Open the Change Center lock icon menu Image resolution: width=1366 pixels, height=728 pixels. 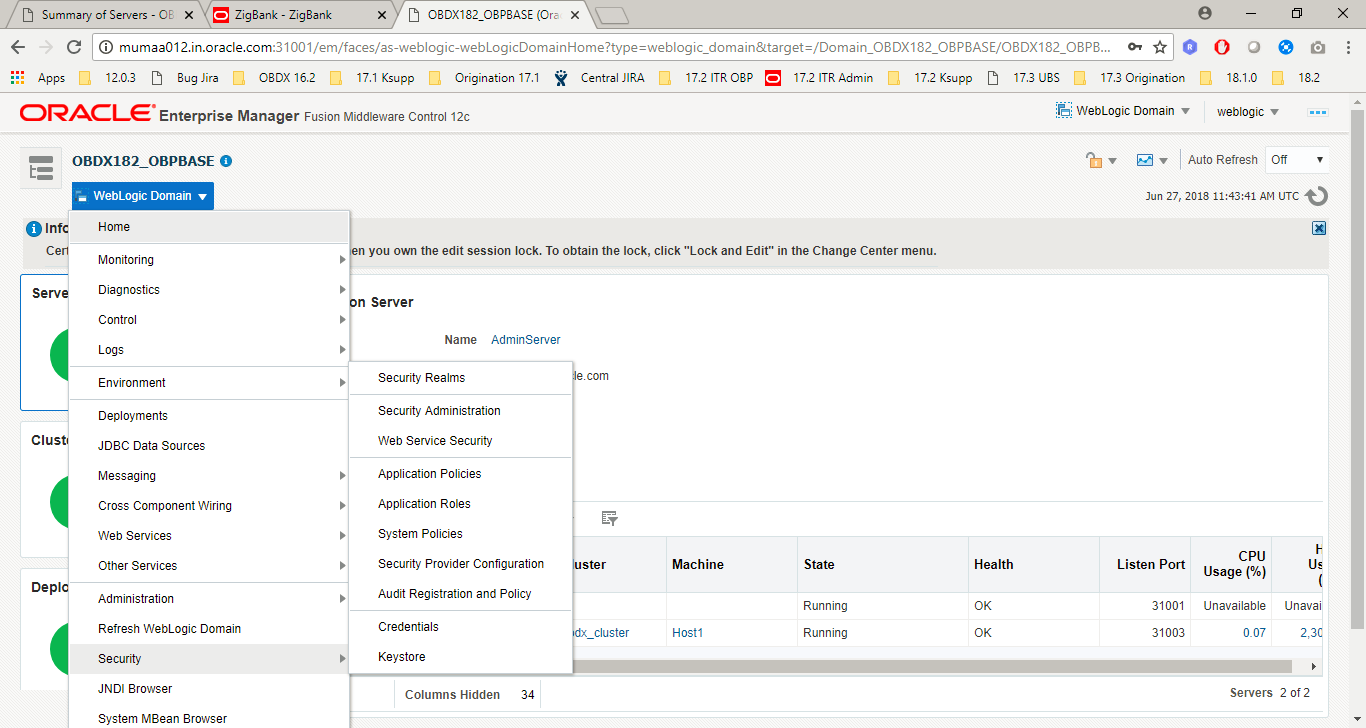[x=1101, y=160]
